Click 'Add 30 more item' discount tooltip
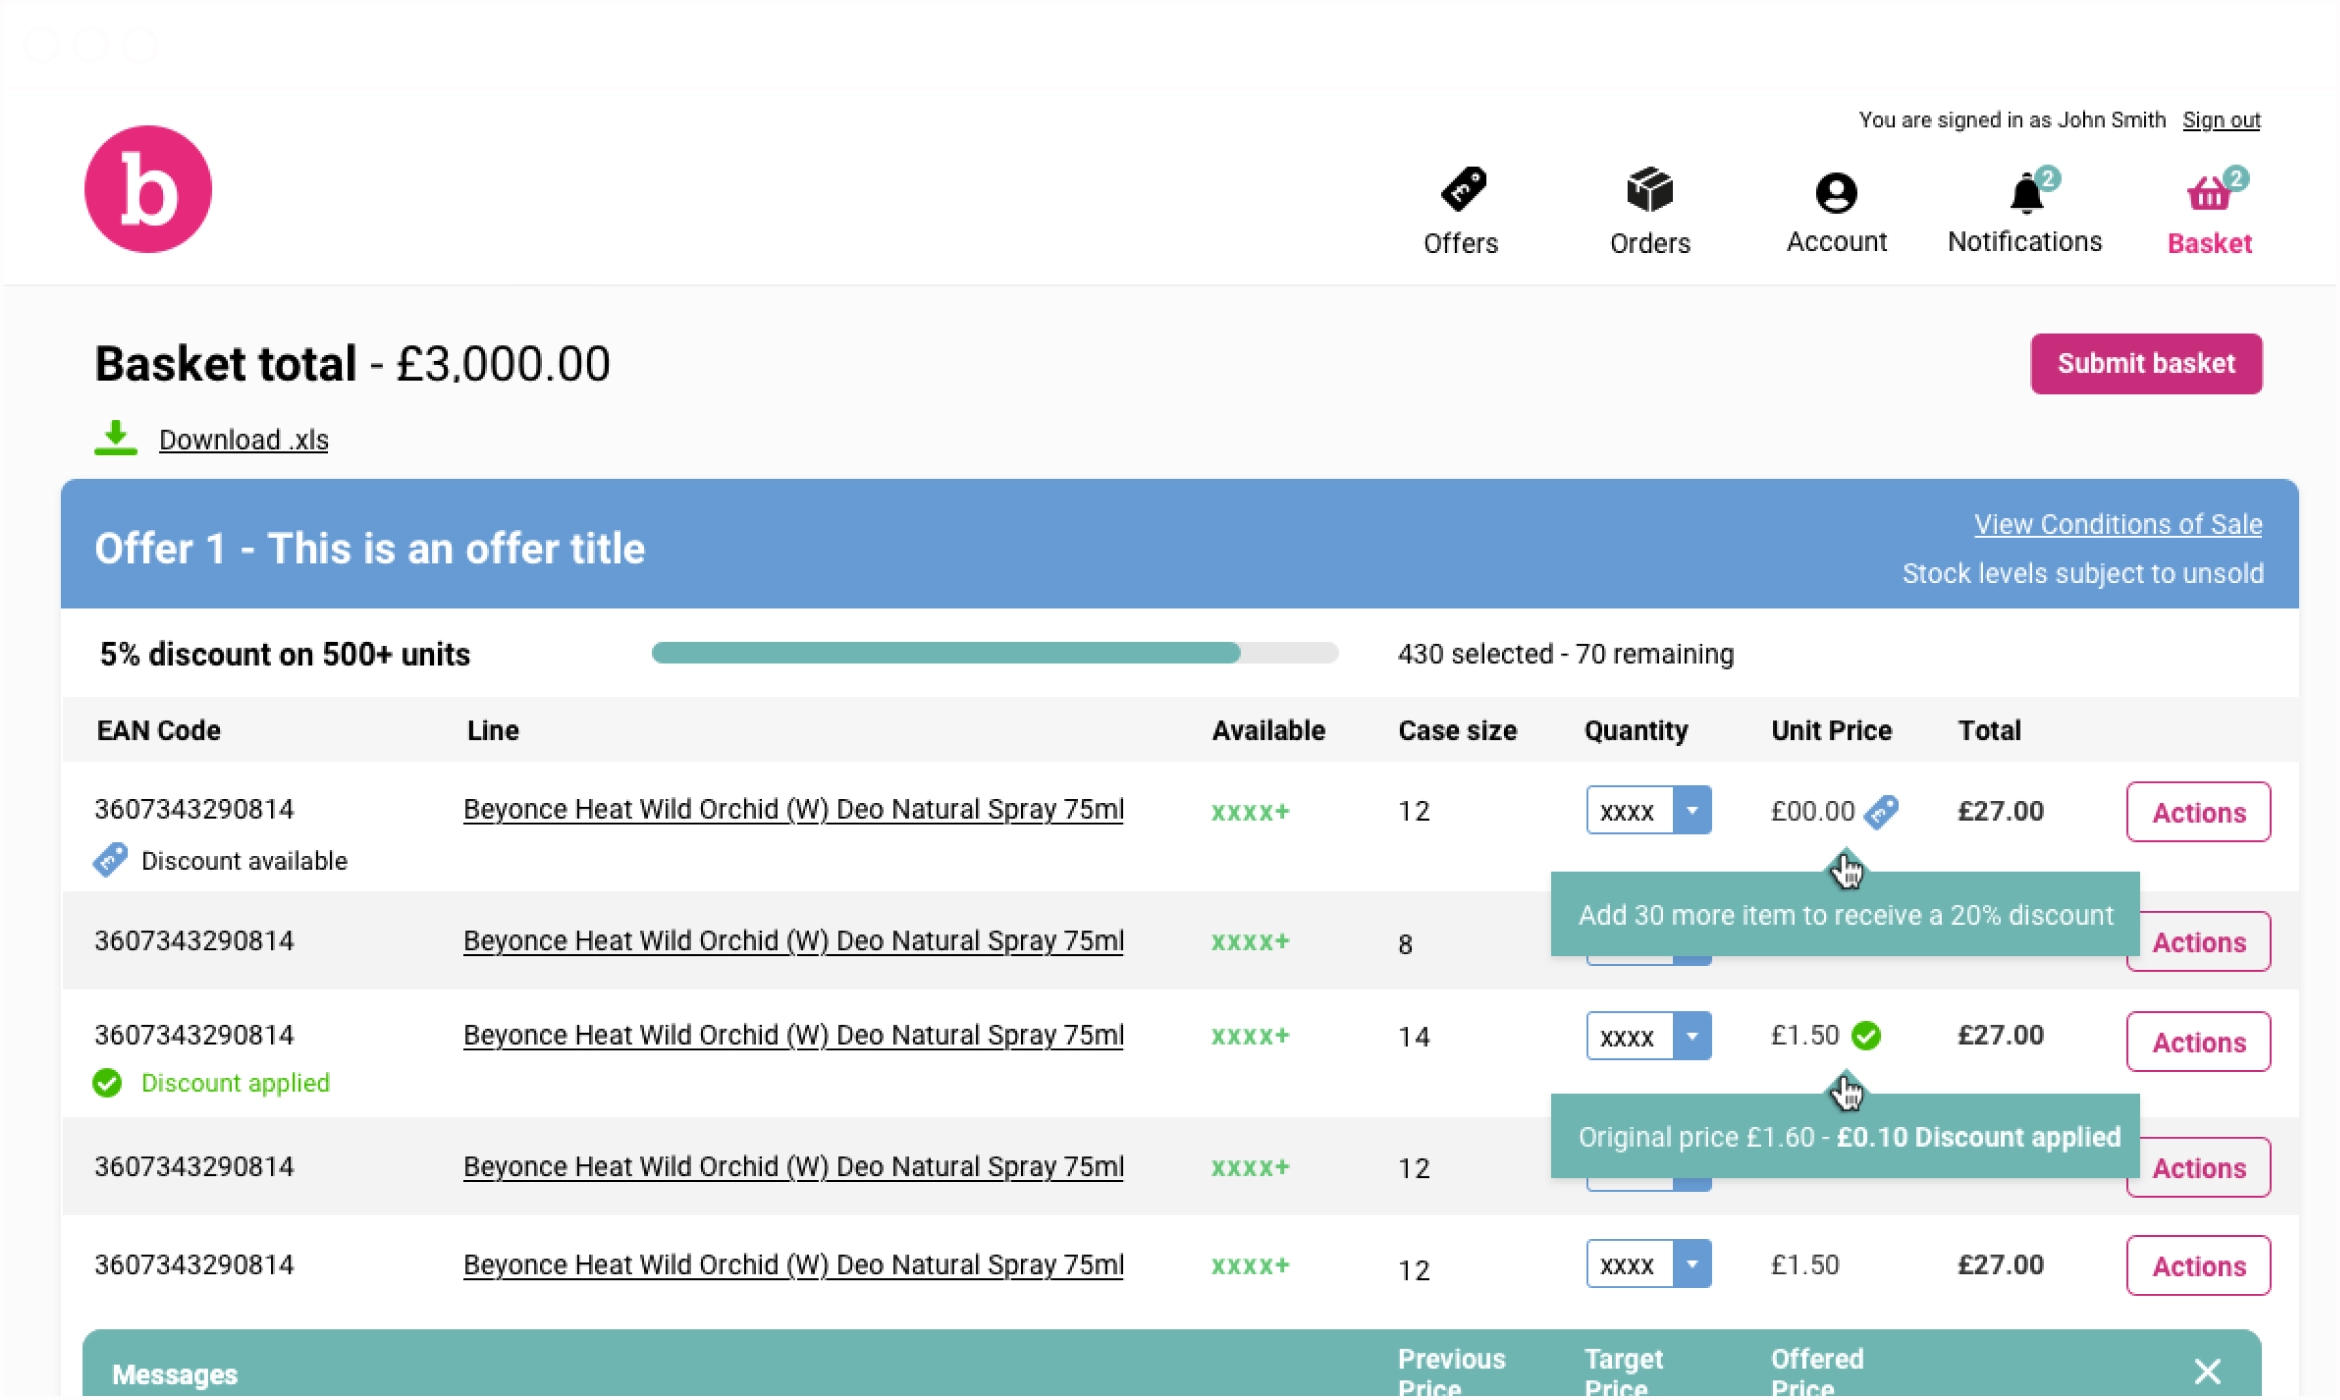The image size is (2340, 1400). (x=1845, y=915)
